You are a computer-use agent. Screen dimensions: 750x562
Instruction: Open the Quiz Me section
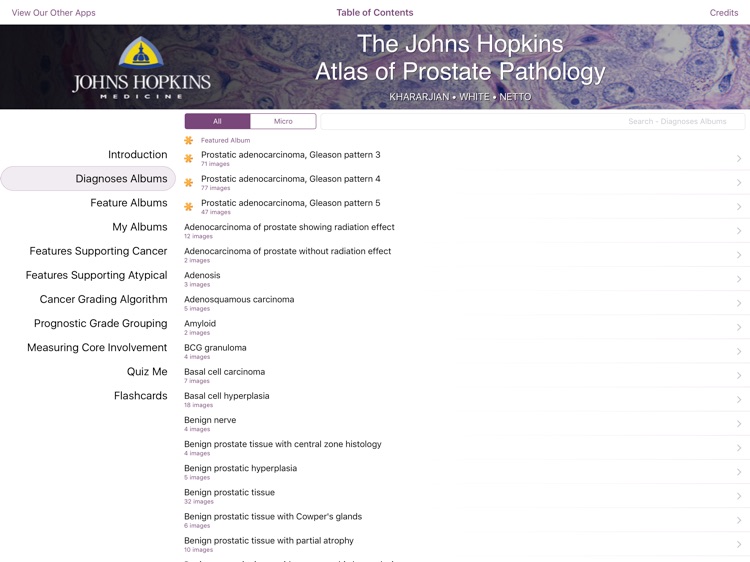click(x=147, y=372)
